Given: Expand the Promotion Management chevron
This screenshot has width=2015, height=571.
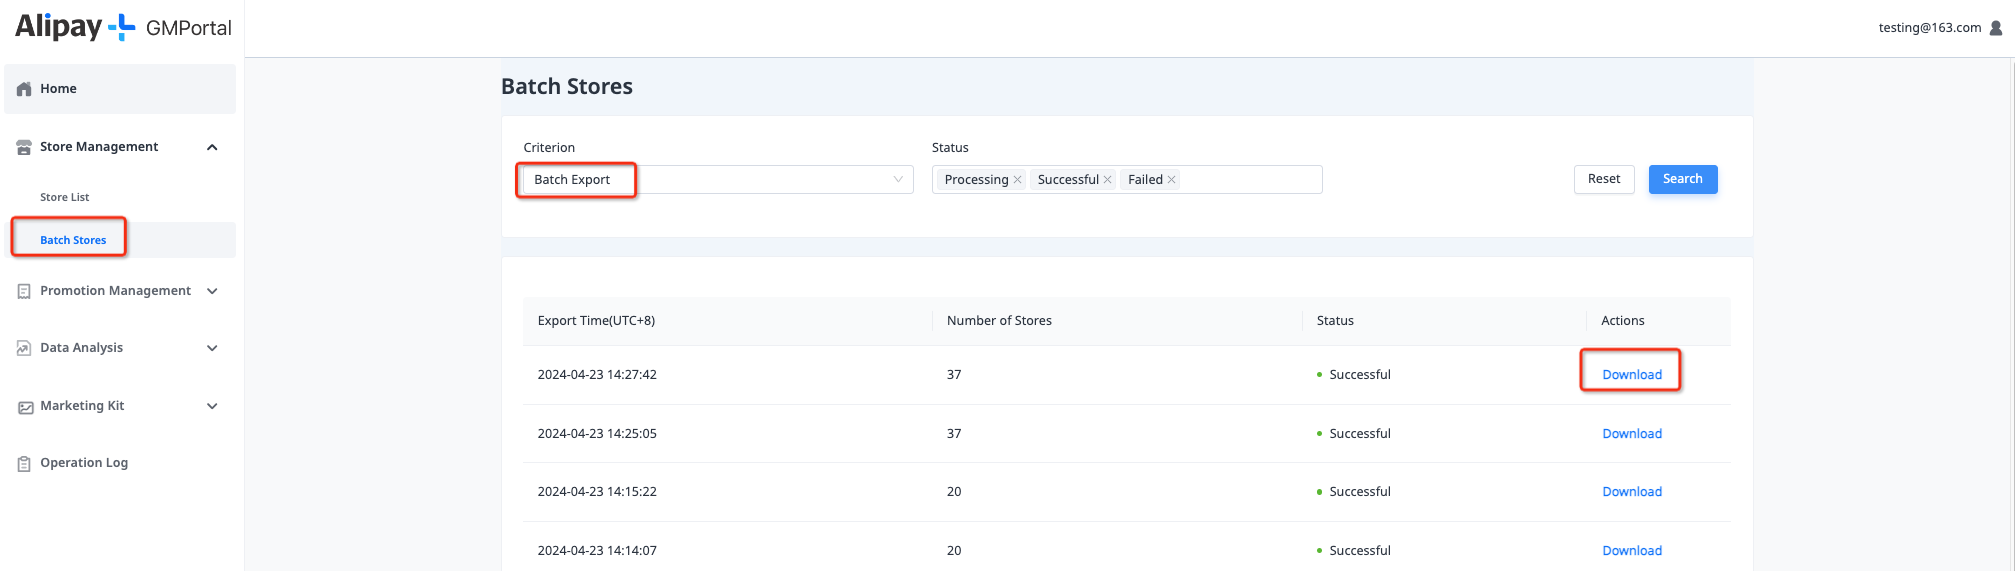Looking at the screenshot, I should tap(212, 291).
